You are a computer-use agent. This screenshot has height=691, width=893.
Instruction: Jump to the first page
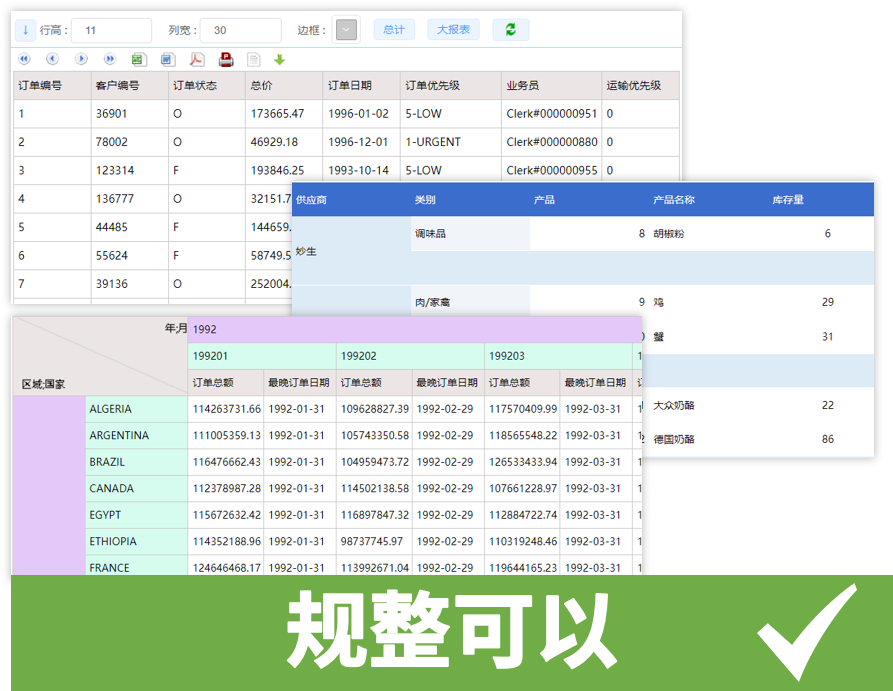(x=23, y=59)
